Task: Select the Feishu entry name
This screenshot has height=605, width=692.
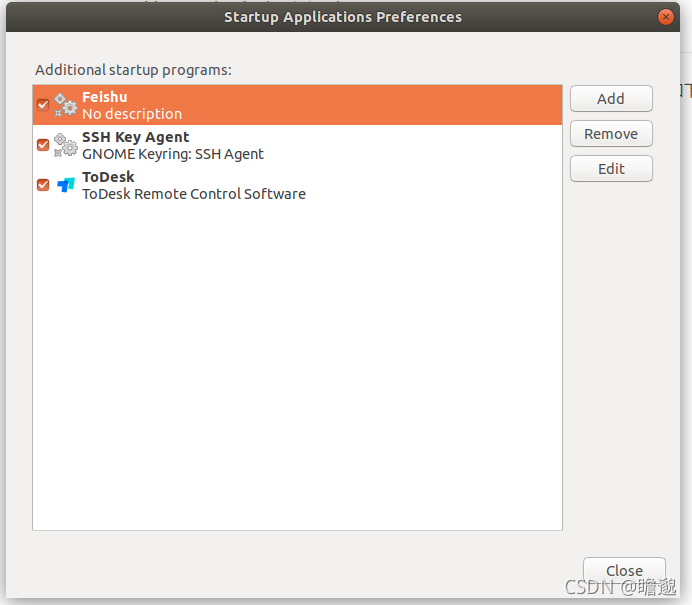Action: tap(105, 97)
